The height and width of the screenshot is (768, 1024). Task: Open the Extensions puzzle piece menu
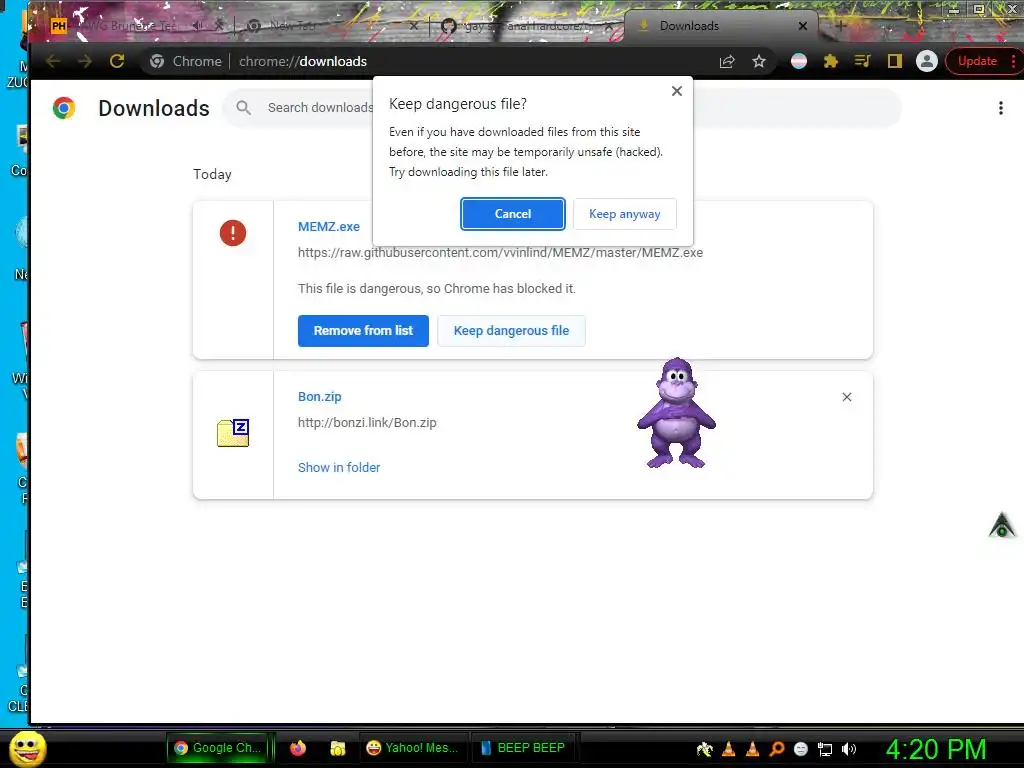[x=831, y=61]
